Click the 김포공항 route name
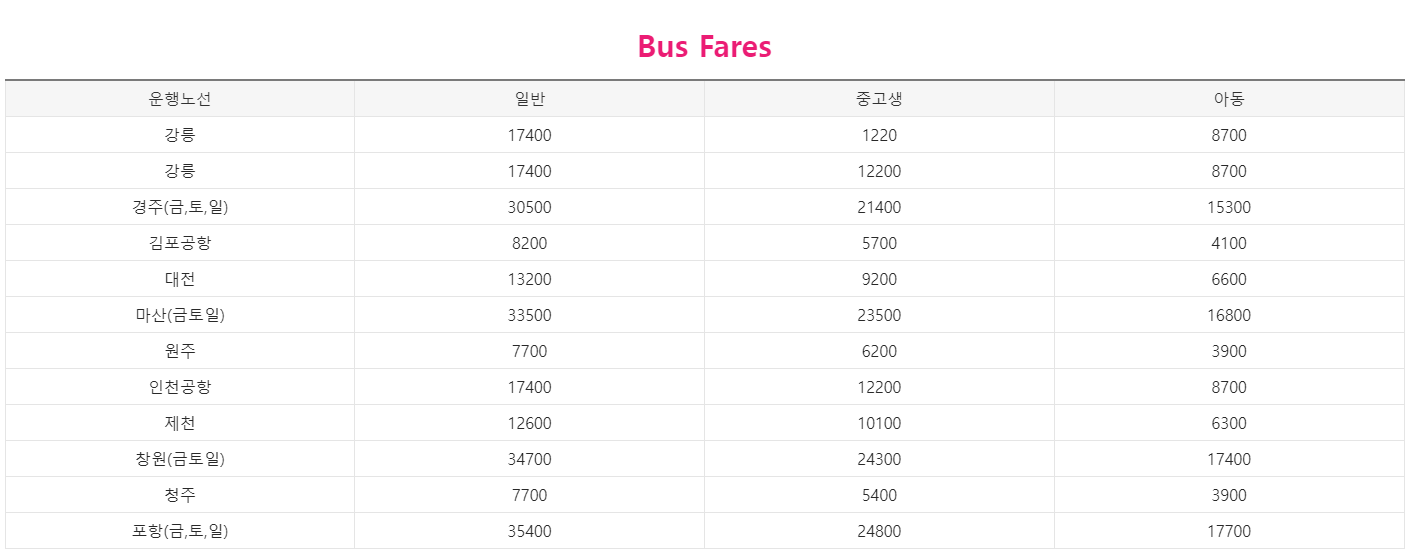1412x556 pixels. 180,243
